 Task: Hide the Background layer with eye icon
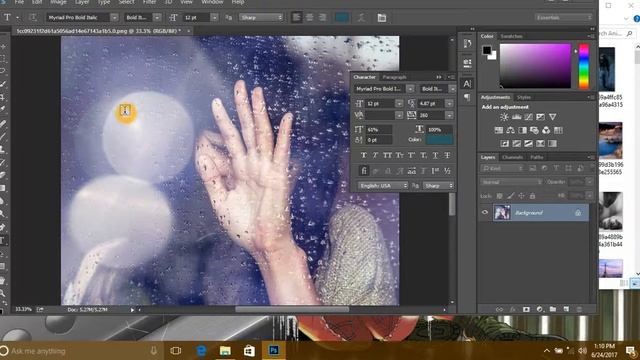485,212
